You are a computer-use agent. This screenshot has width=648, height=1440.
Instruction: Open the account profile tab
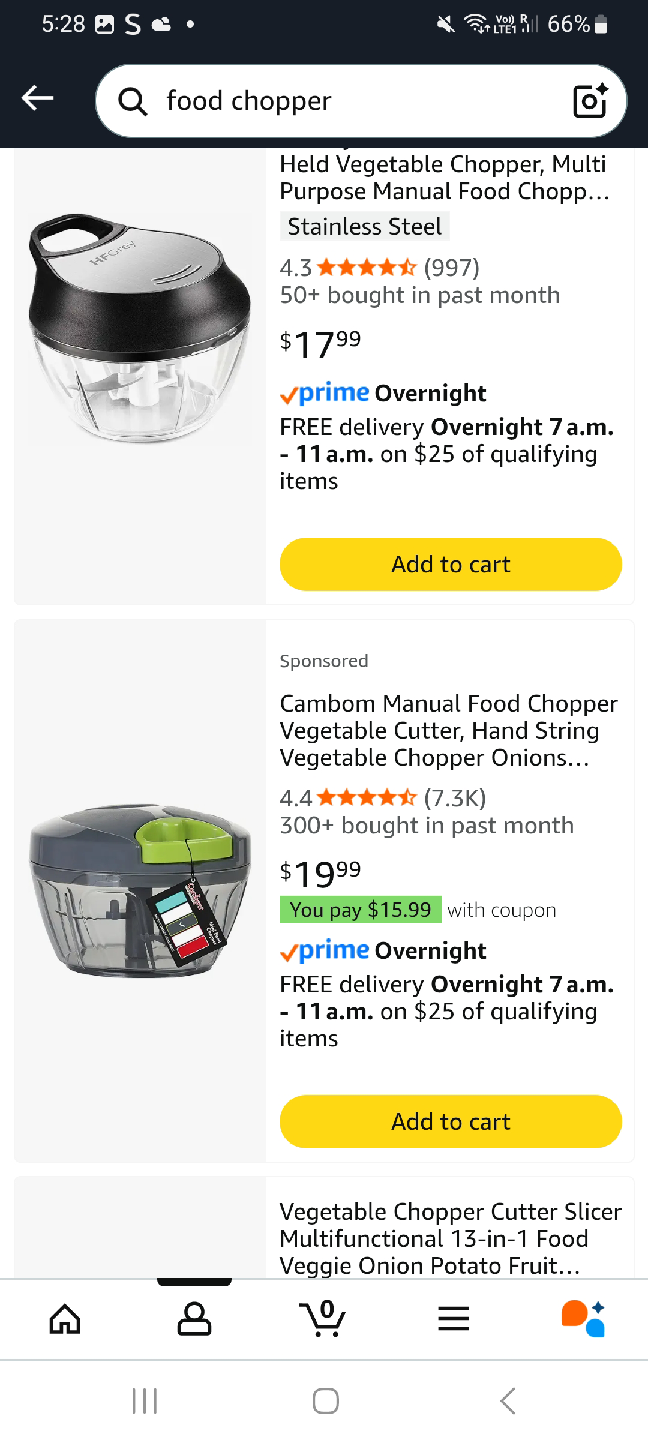tap(194, 1319)
